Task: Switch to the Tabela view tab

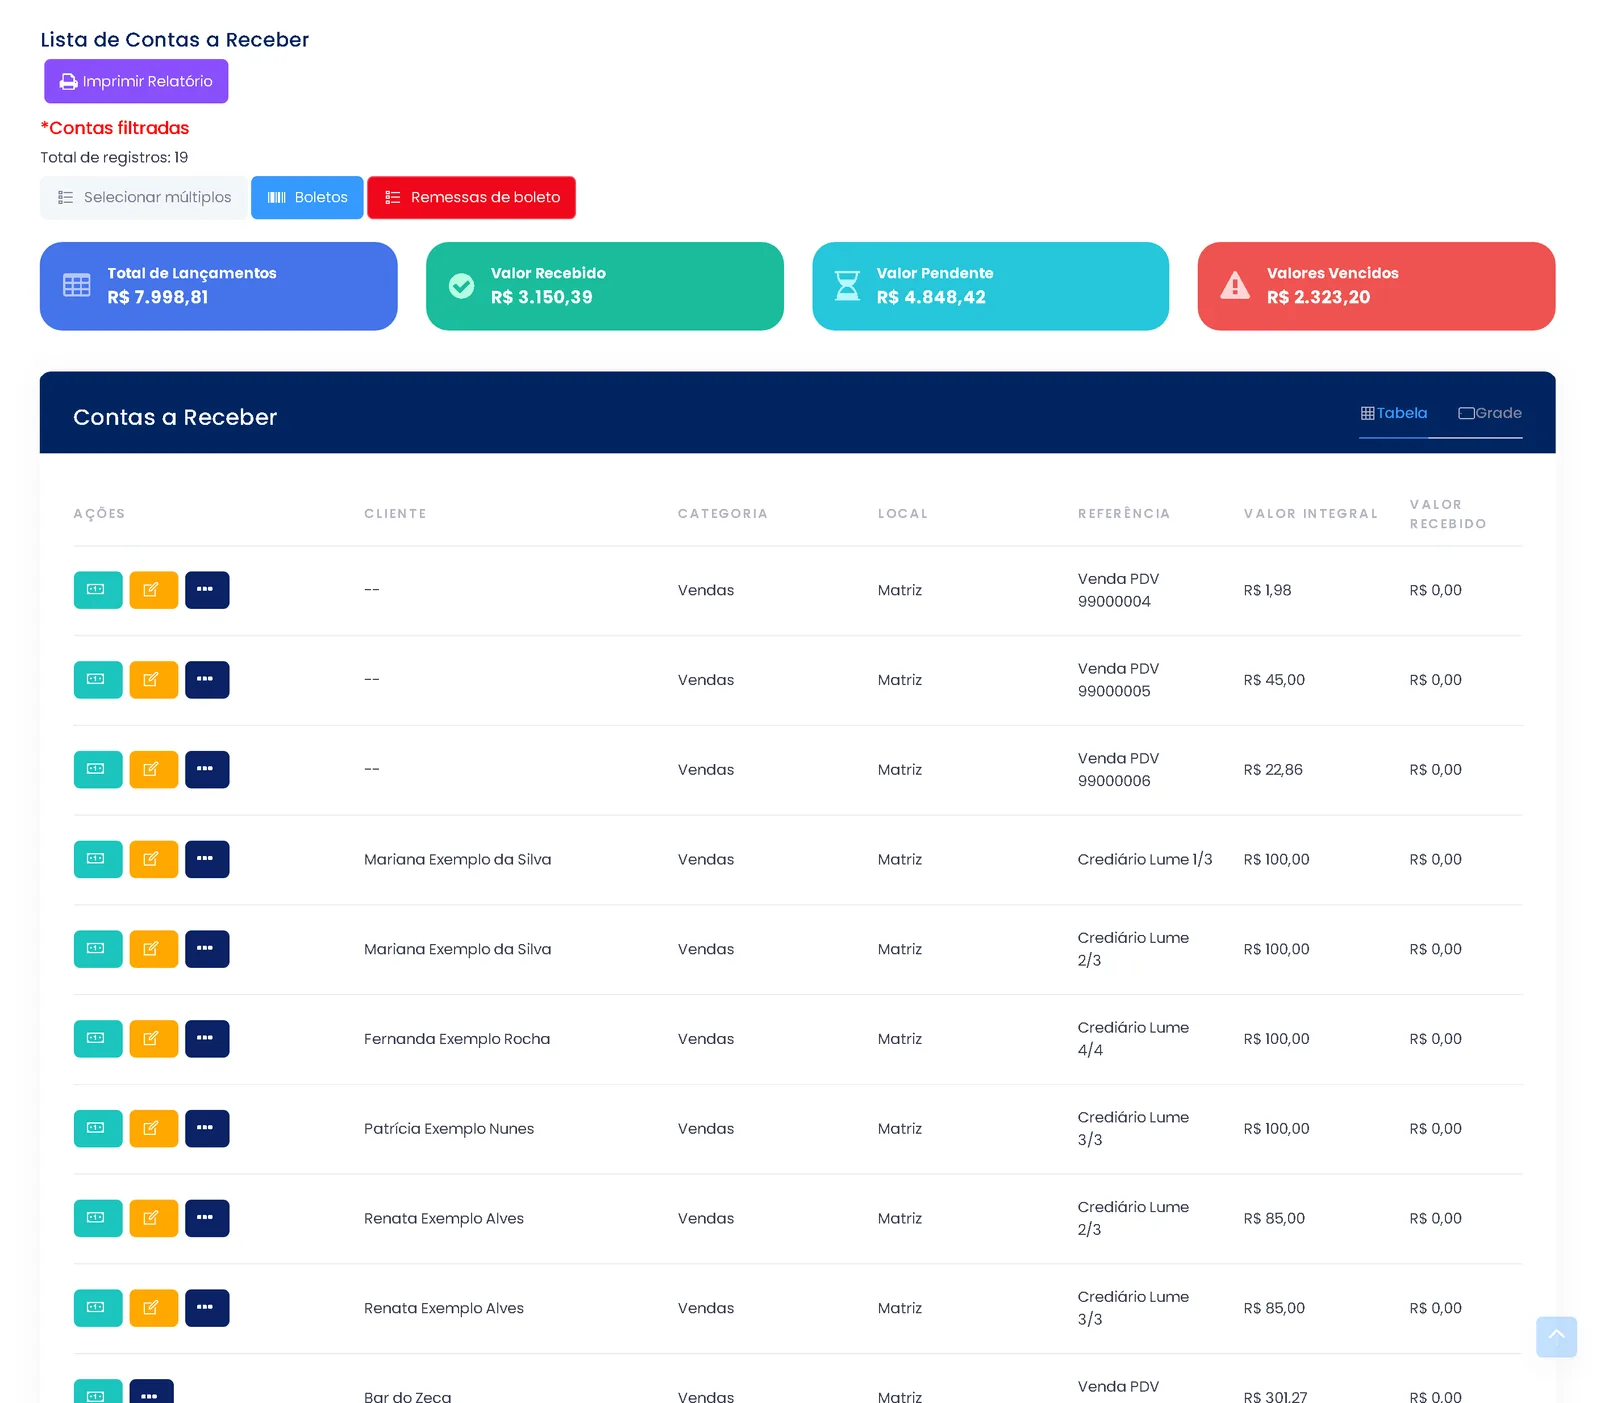Action: 1393,413
